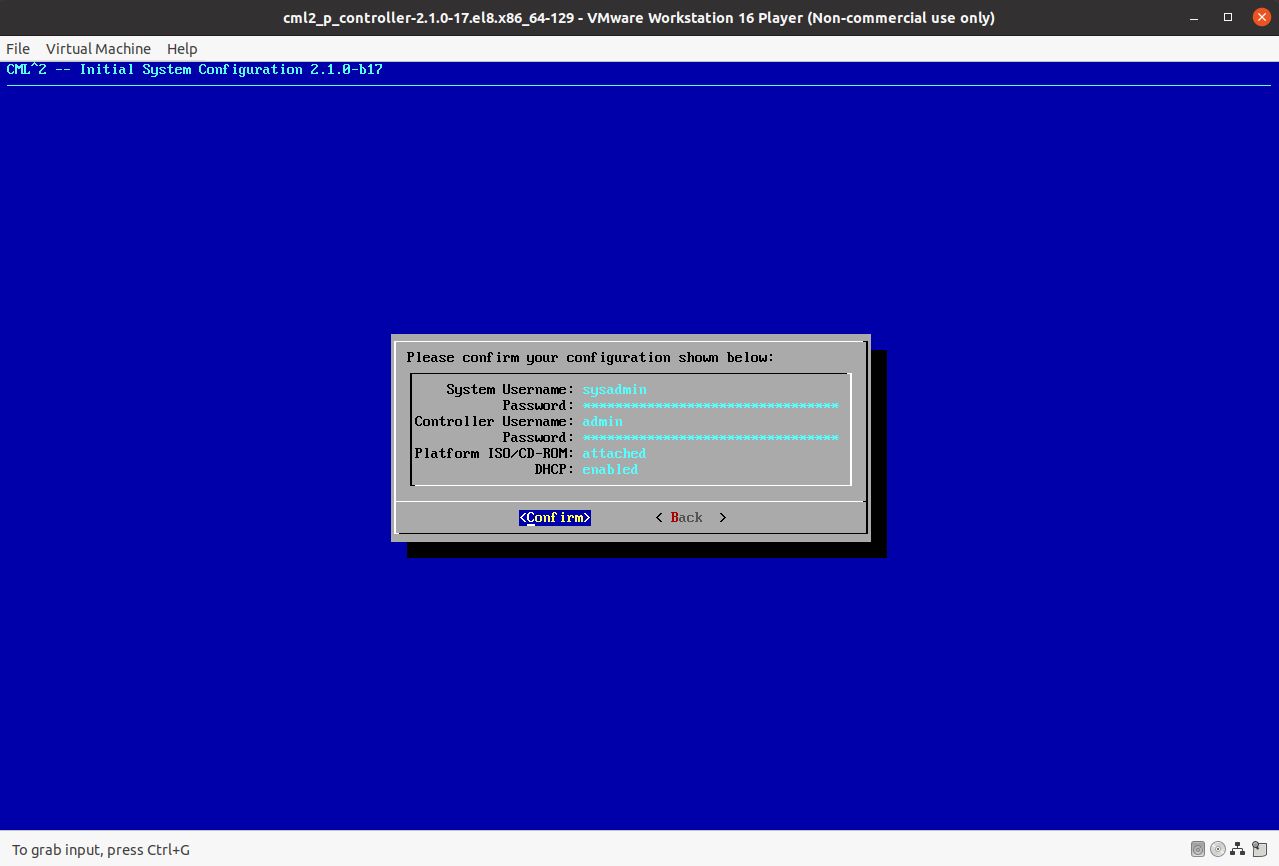
Task: Select the Confirm button
Action: coord(554,517)
